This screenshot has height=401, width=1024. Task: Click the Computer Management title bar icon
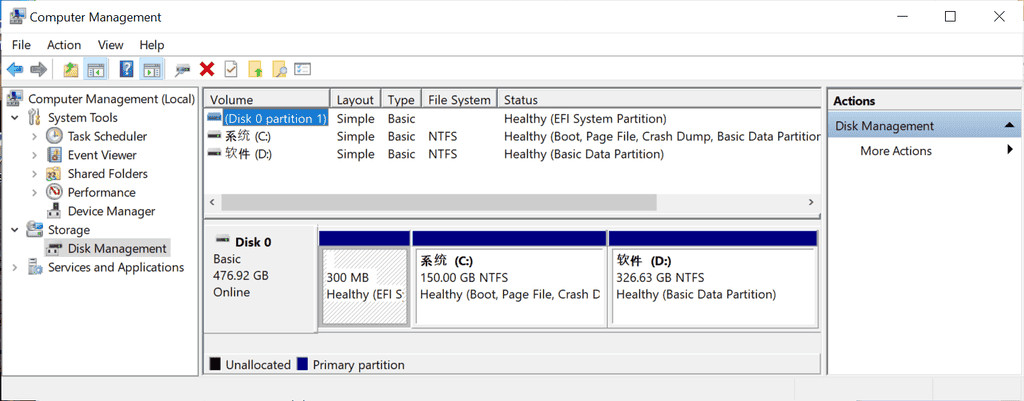click(18, 16)
